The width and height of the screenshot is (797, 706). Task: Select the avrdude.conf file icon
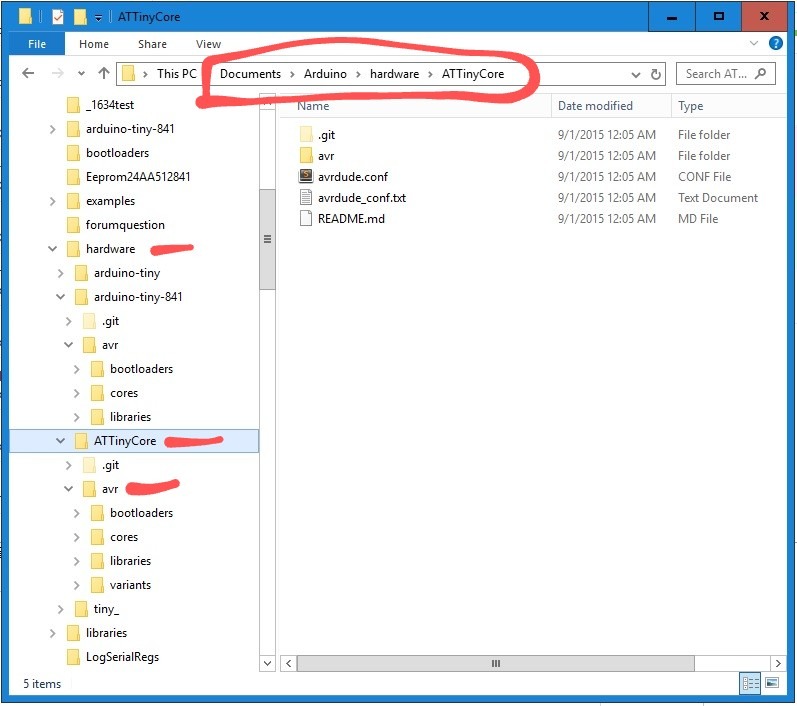[306, 176]
